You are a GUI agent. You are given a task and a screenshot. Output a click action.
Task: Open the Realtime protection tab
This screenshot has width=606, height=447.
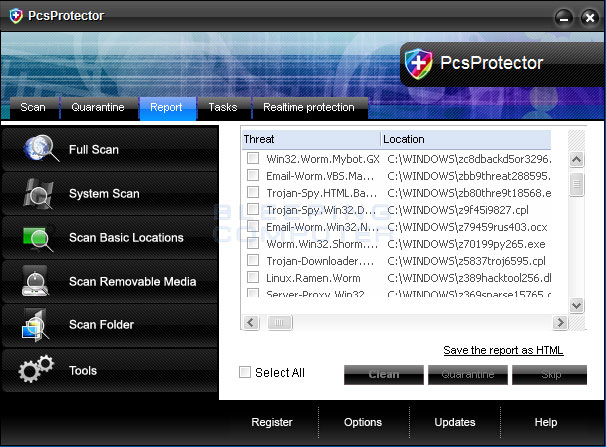point(308,107)
